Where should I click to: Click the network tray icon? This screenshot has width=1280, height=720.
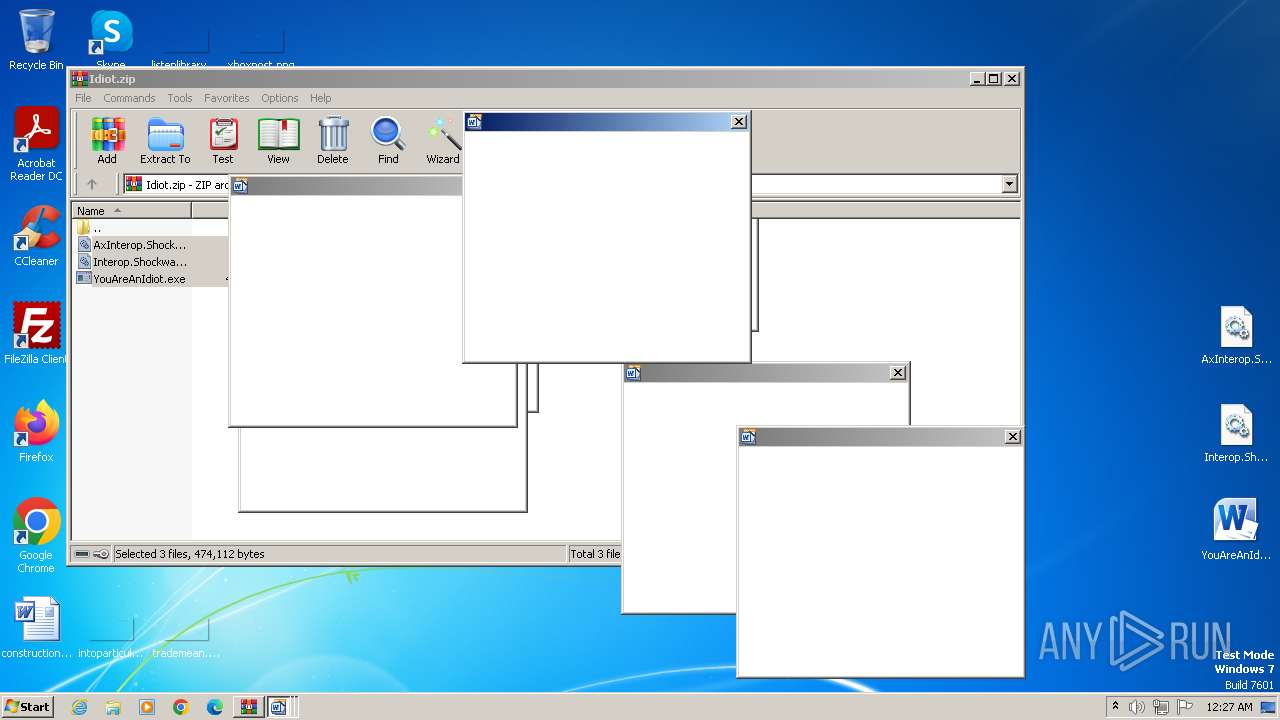1161,707
